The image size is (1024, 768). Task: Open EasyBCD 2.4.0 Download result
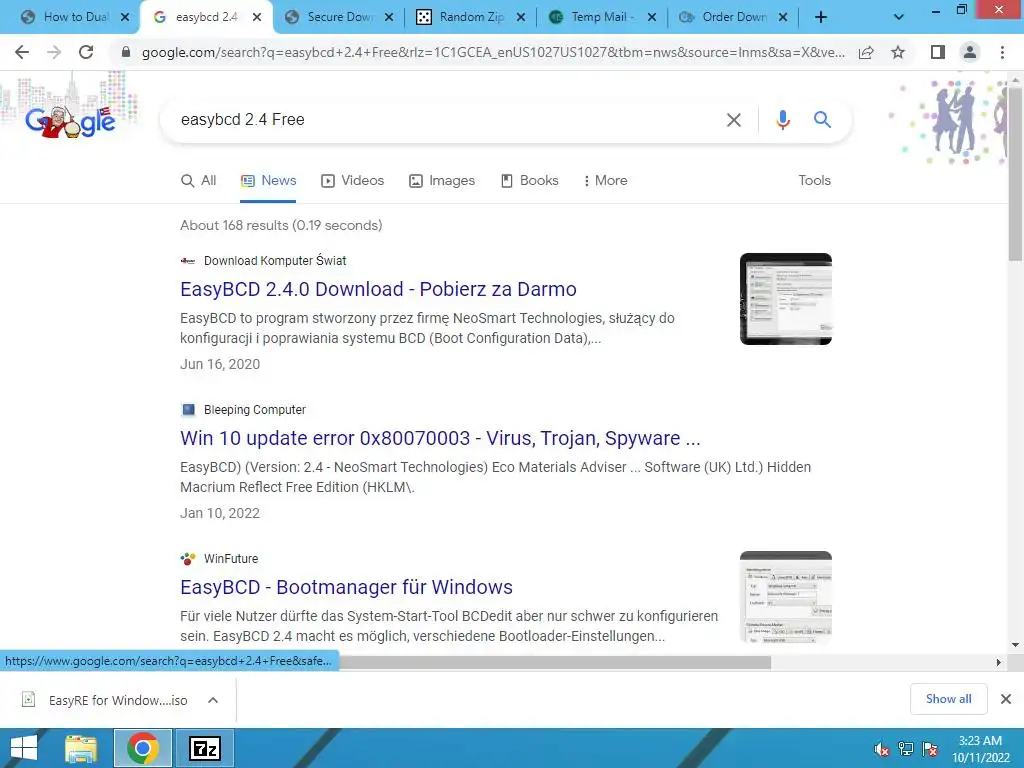tap(378, 289)
